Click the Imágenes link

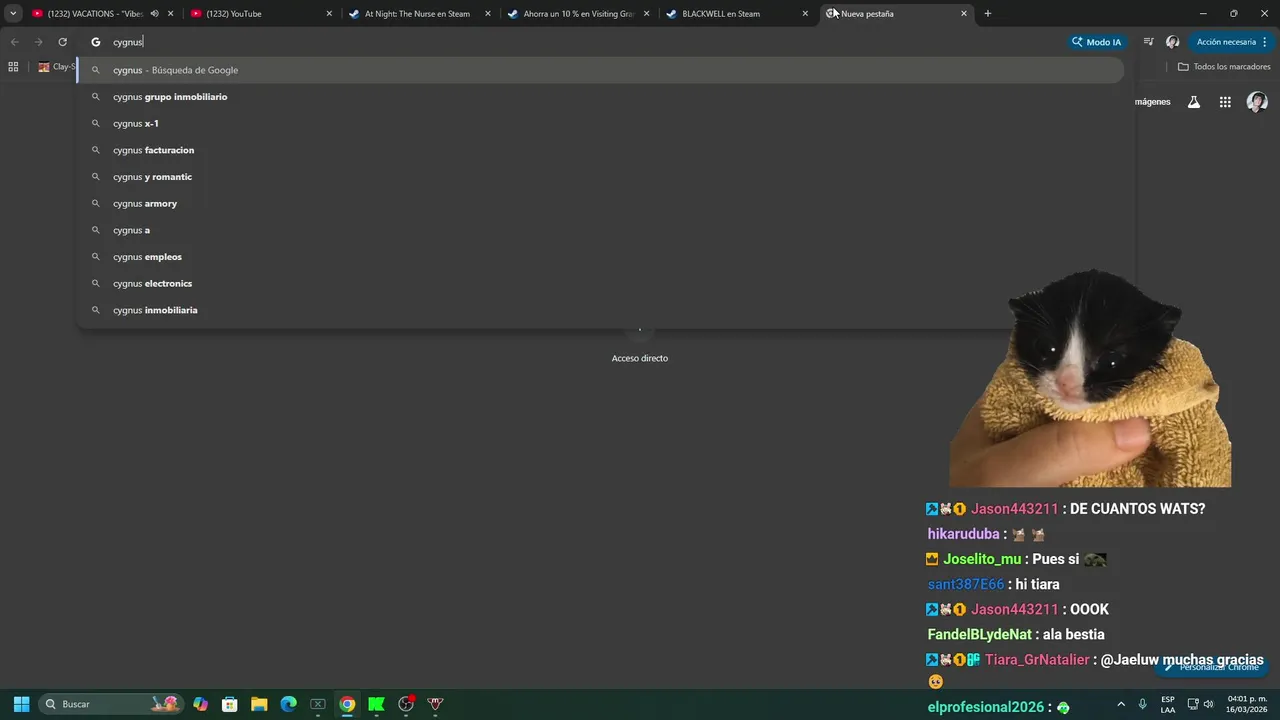pyautogui.click(x=1153, y=102)
